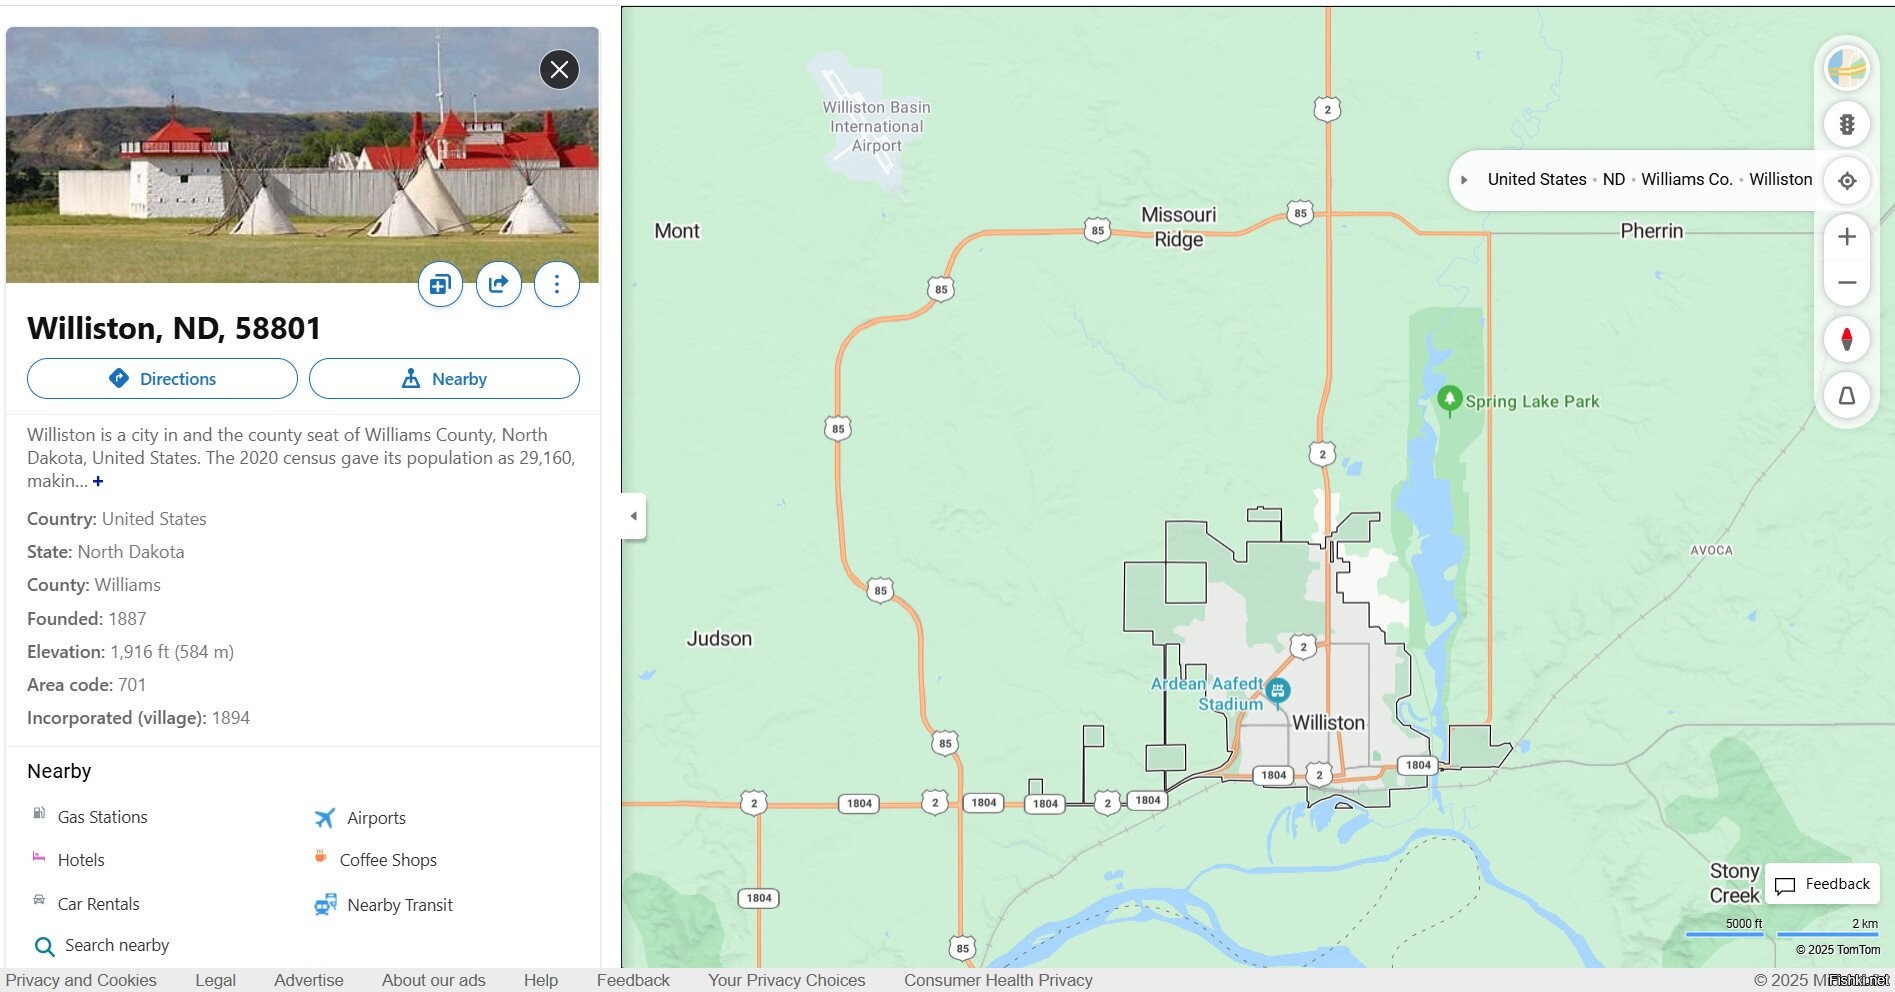Collapse the left side panel

(633, 516)
